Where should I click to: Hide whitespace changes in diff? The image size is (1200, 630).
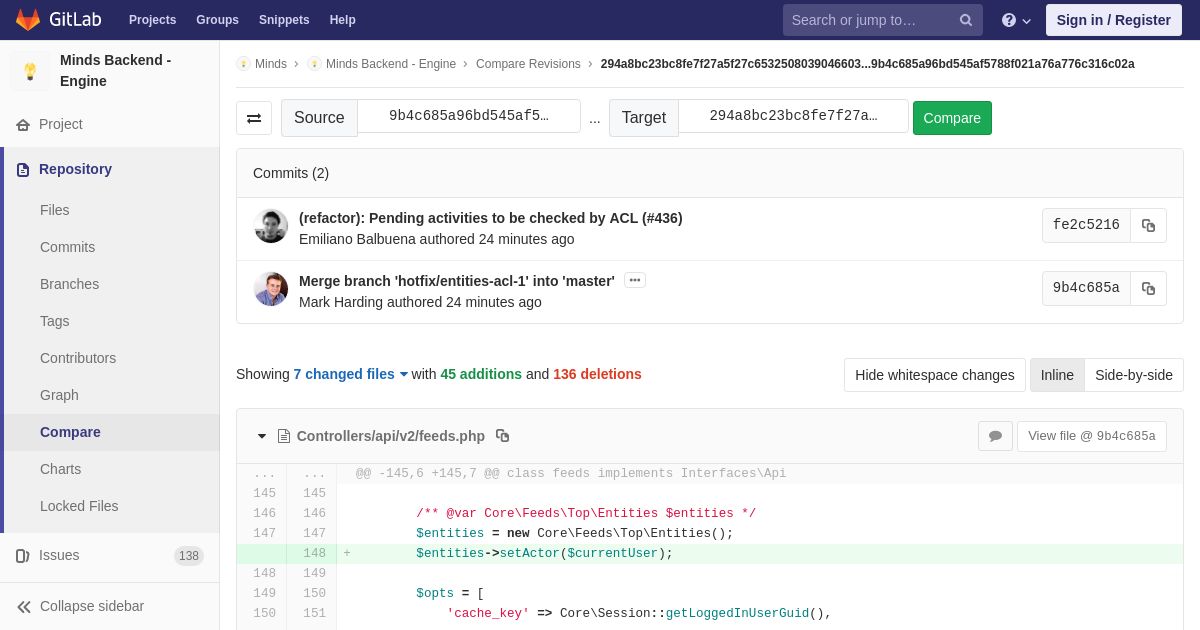pyautogui.click(x=935, y=375)
